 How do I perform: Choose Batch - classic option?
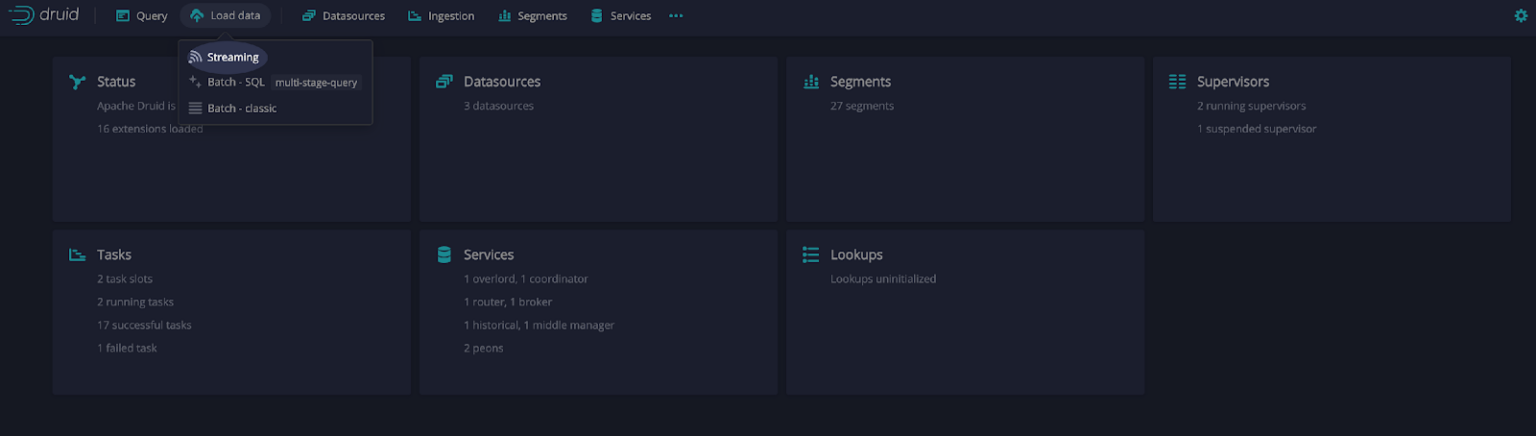(x=275, y=108)
